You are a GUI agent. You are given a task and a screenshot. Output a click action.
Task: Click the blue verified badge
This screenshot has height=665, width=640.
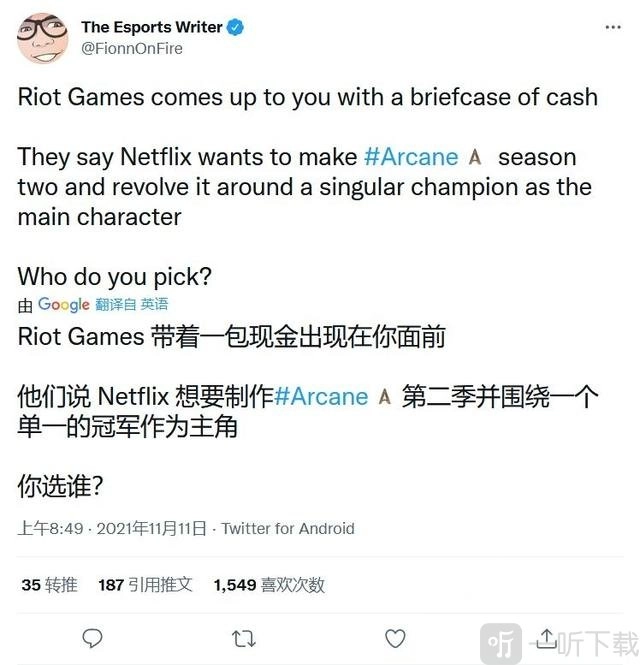pyautogui.click(x=235, y=27)
